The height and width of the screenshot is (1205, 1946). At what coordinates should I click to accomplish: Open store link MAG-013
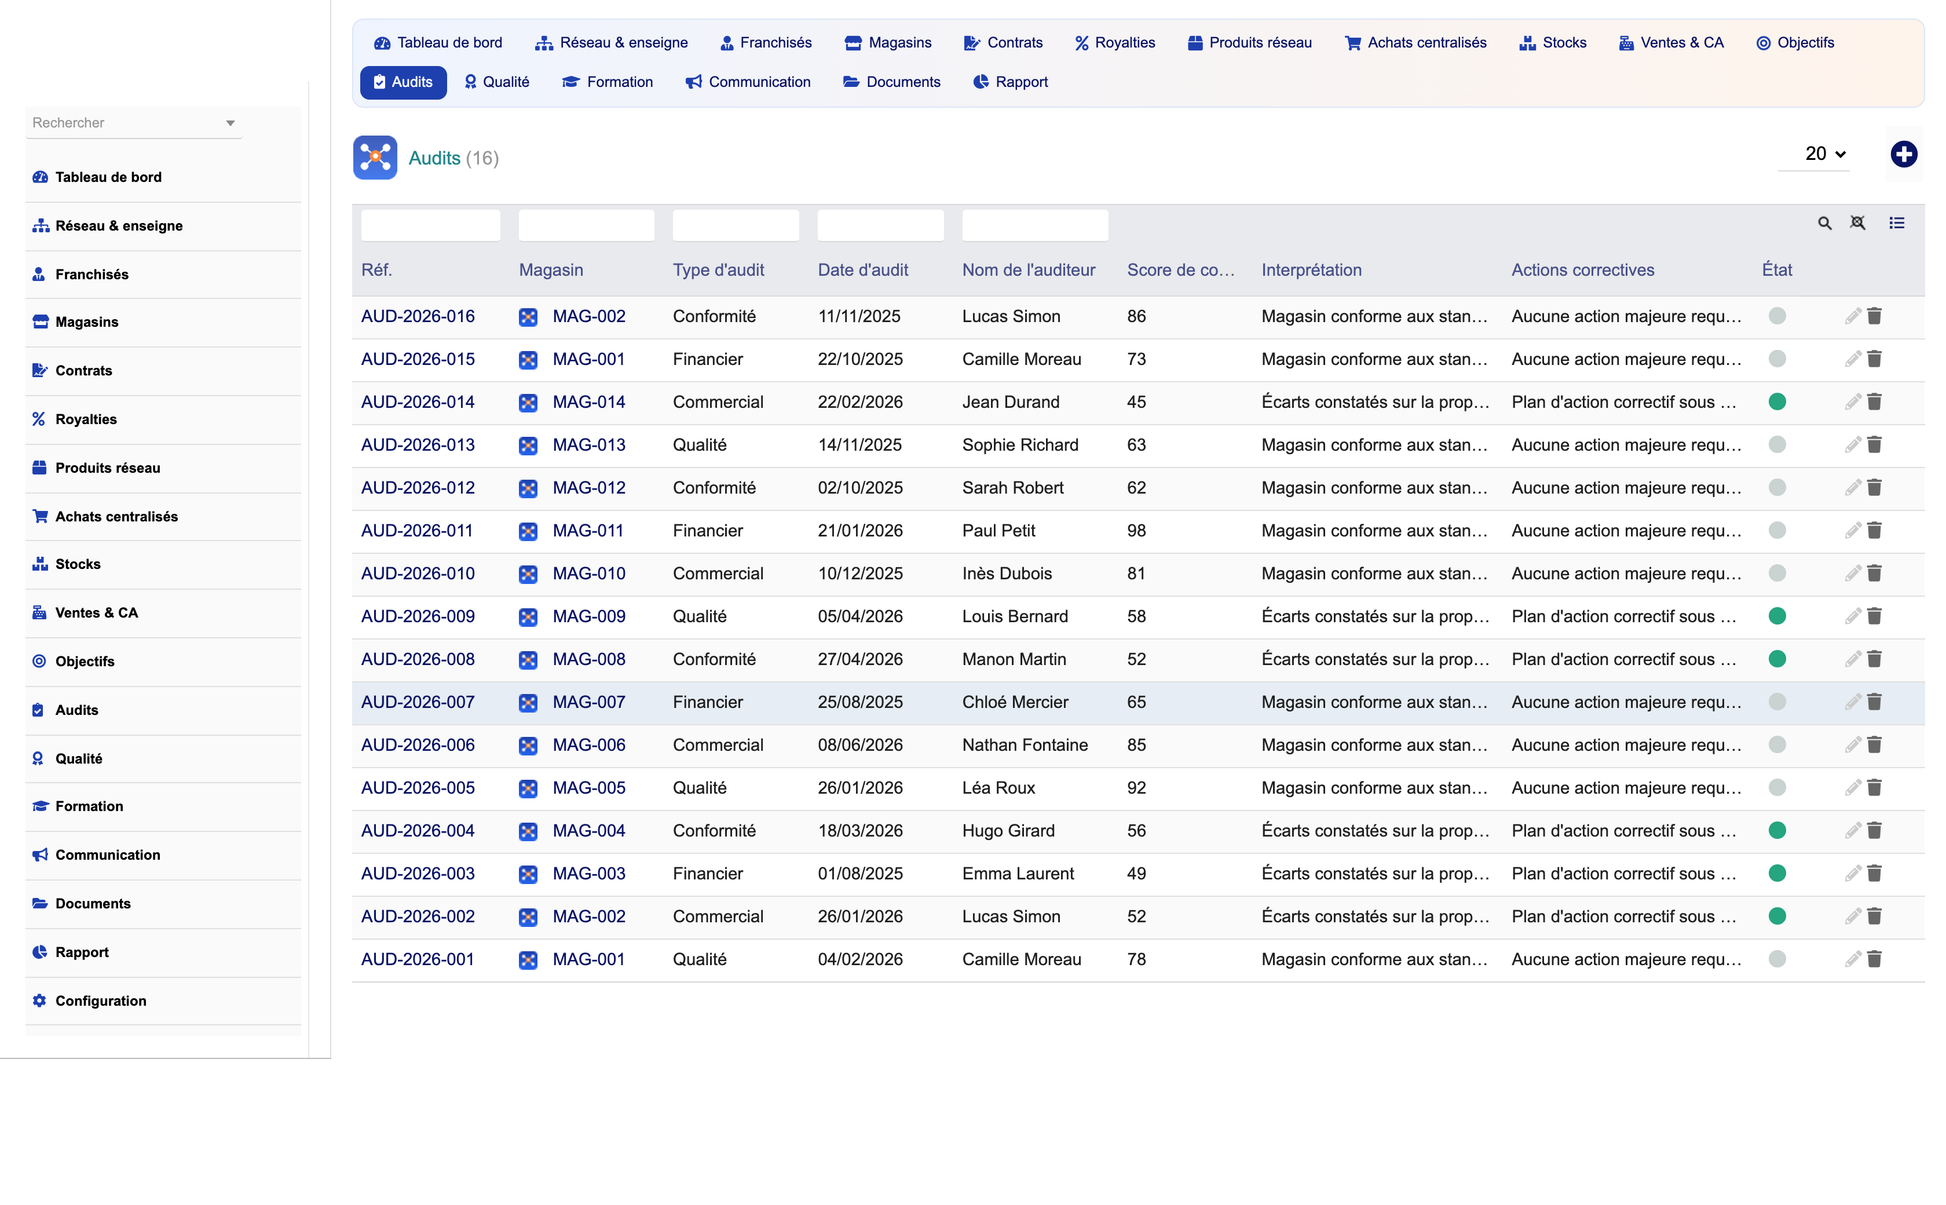(x=589, y=445)
